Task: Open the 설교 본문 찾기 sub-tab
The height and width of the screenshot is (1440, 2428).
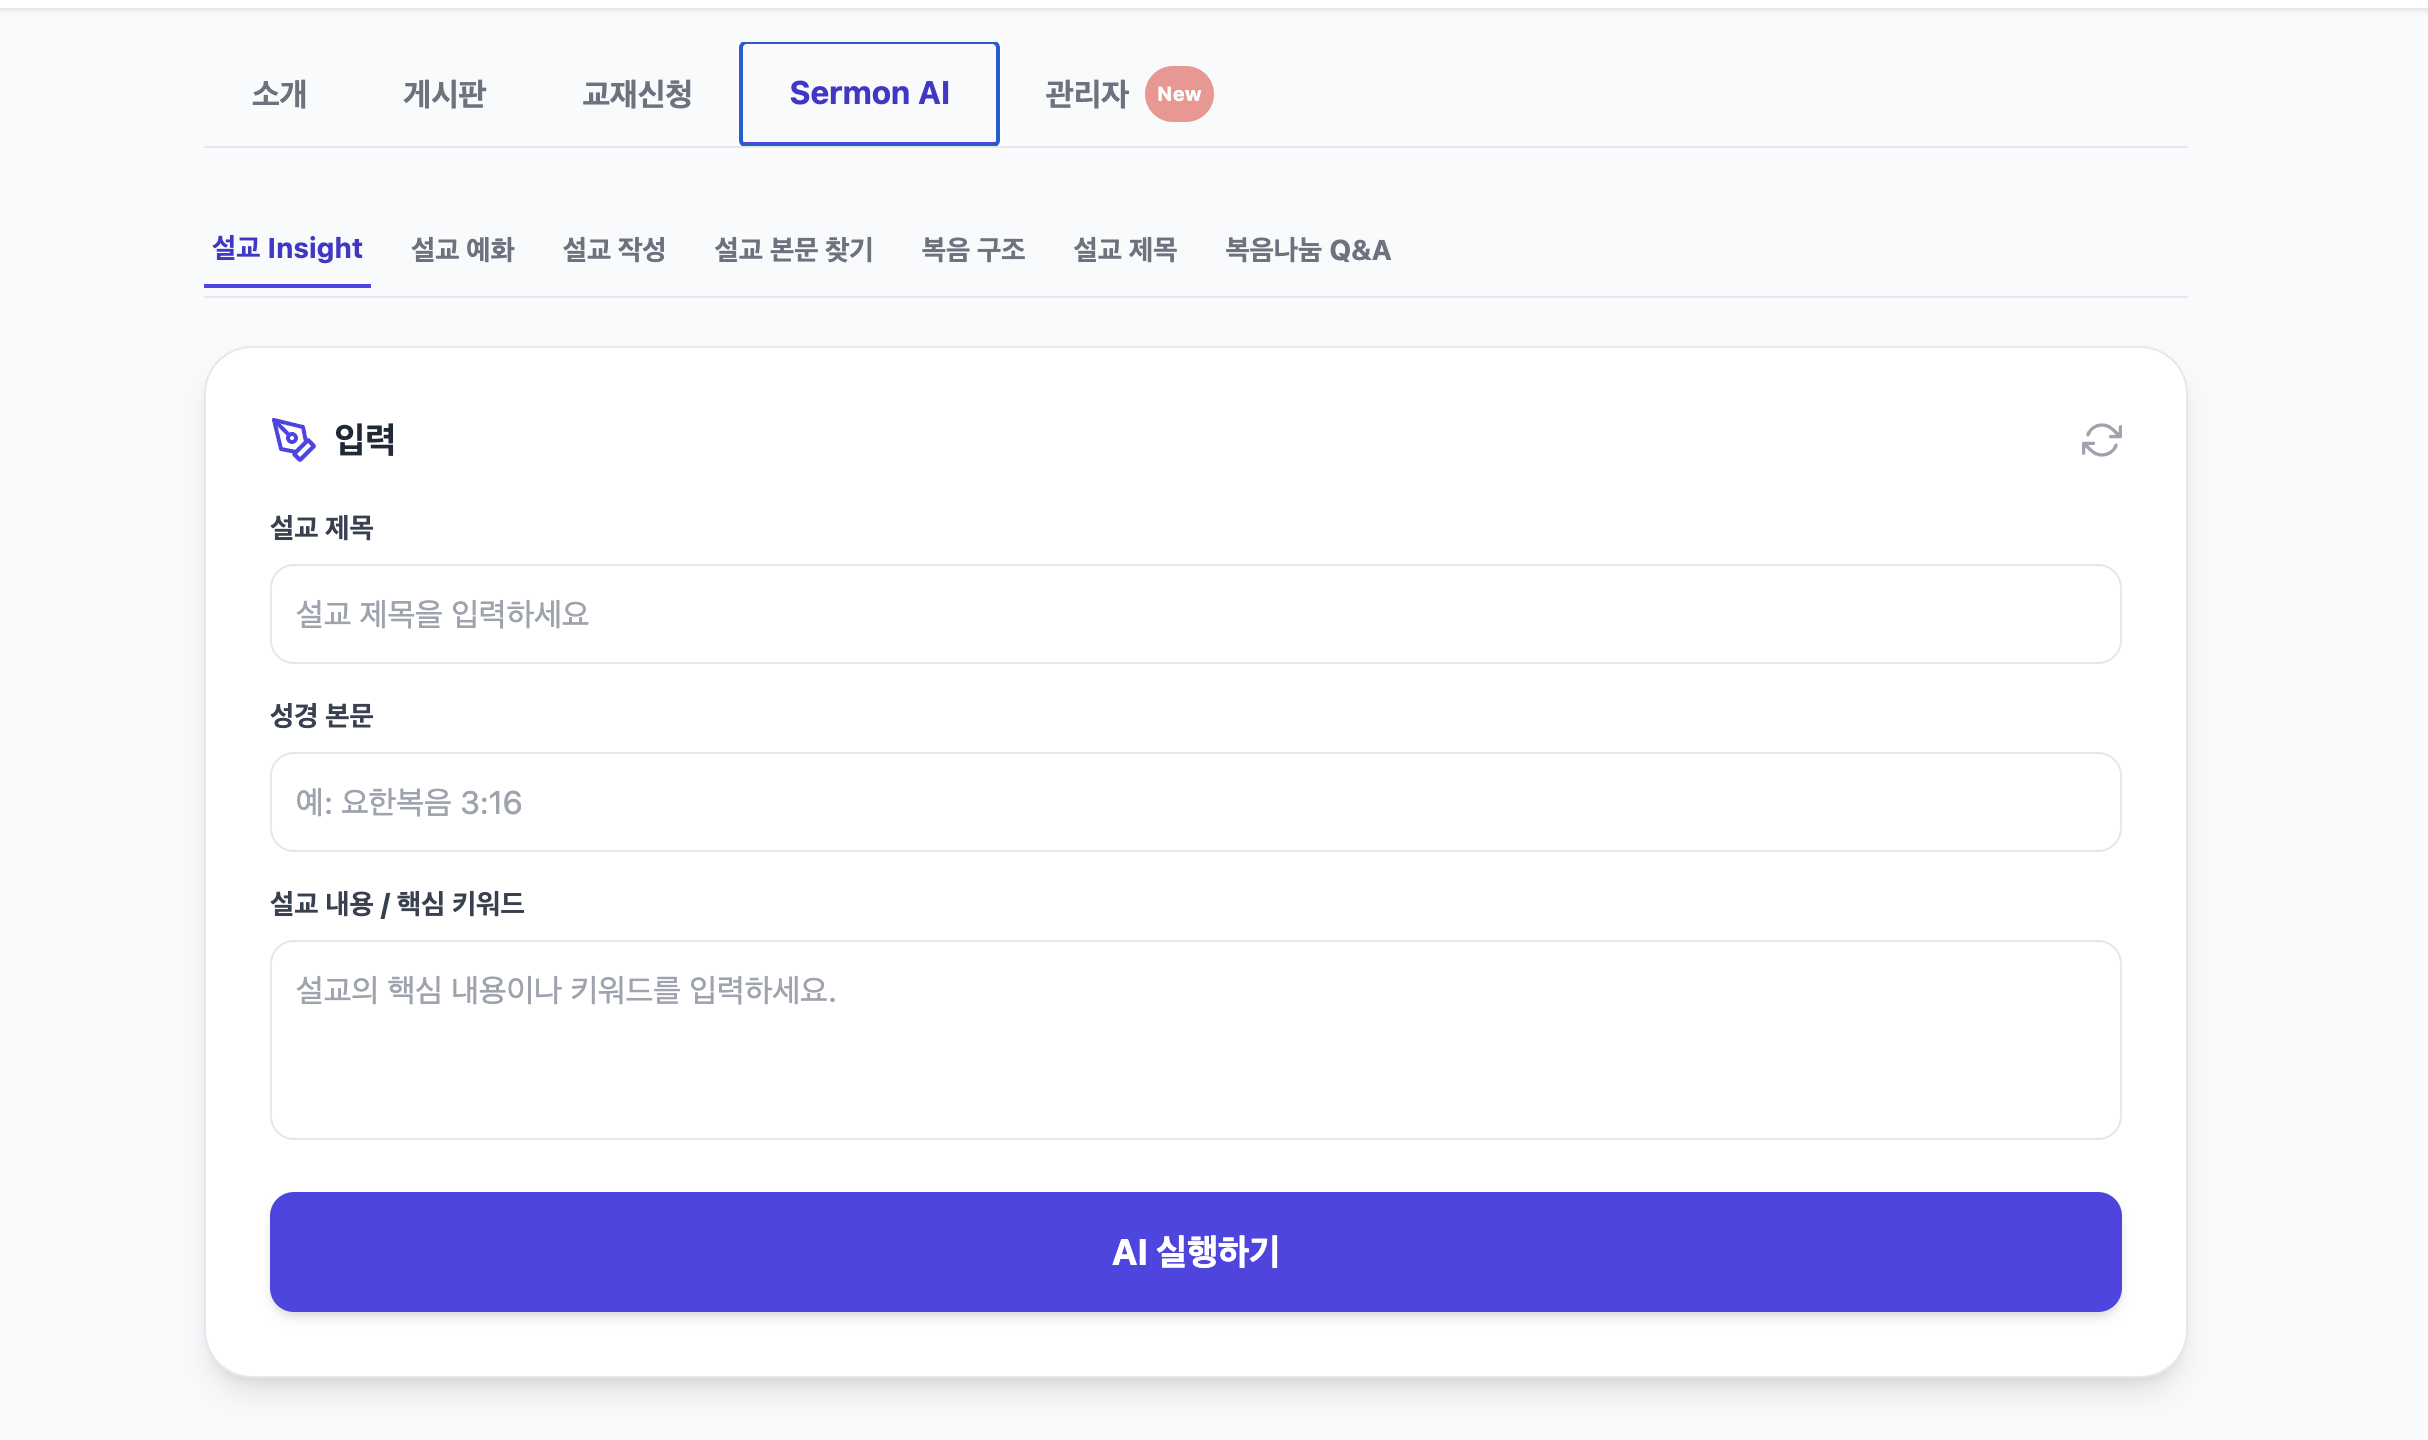Action: click(793, 249)
